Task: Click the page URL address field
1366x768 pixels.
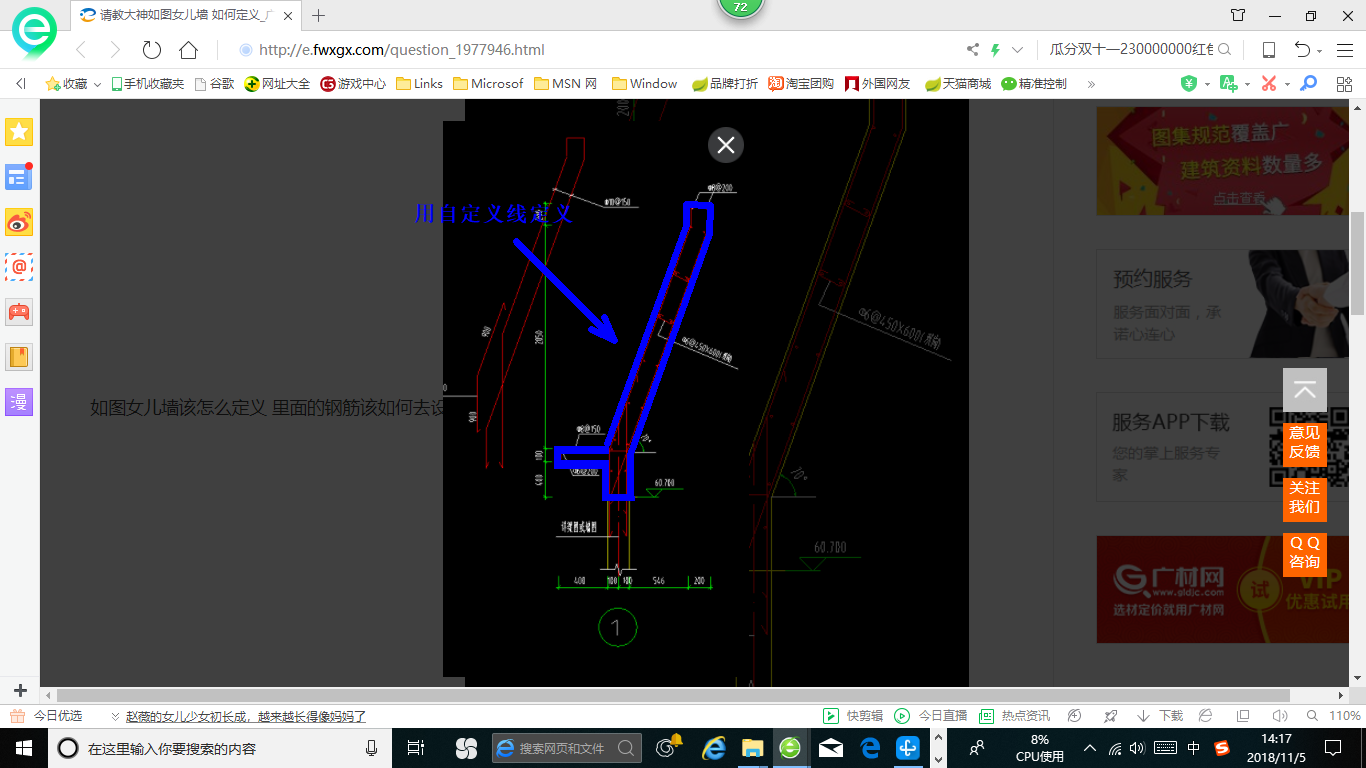Action: coord(402,50)
